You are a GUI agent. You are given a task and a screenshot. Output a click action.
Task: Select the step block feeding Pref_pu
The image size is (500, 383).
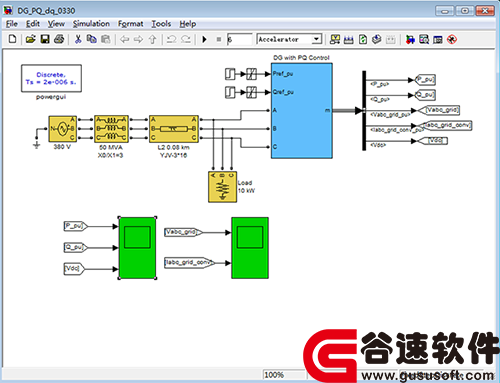click(x=230, y=74)
